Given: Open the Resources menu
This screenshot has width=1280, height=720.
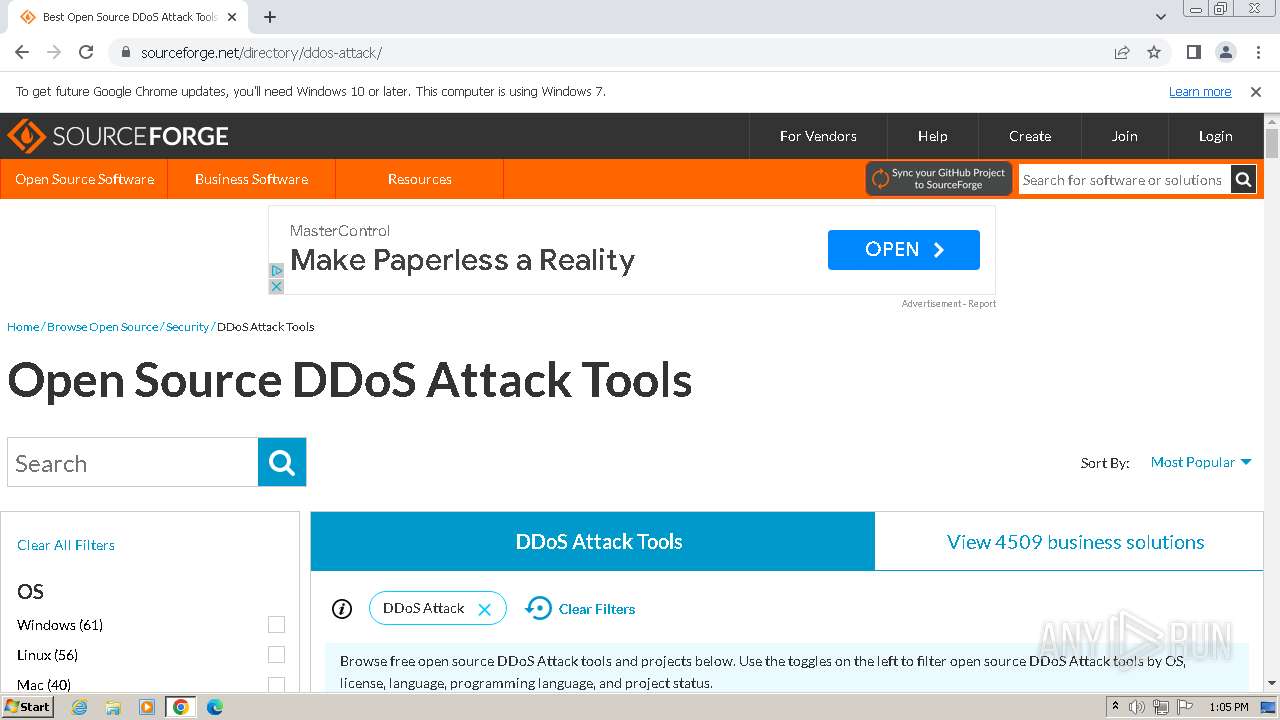Looking at the screenshot, I should [419, 179].
